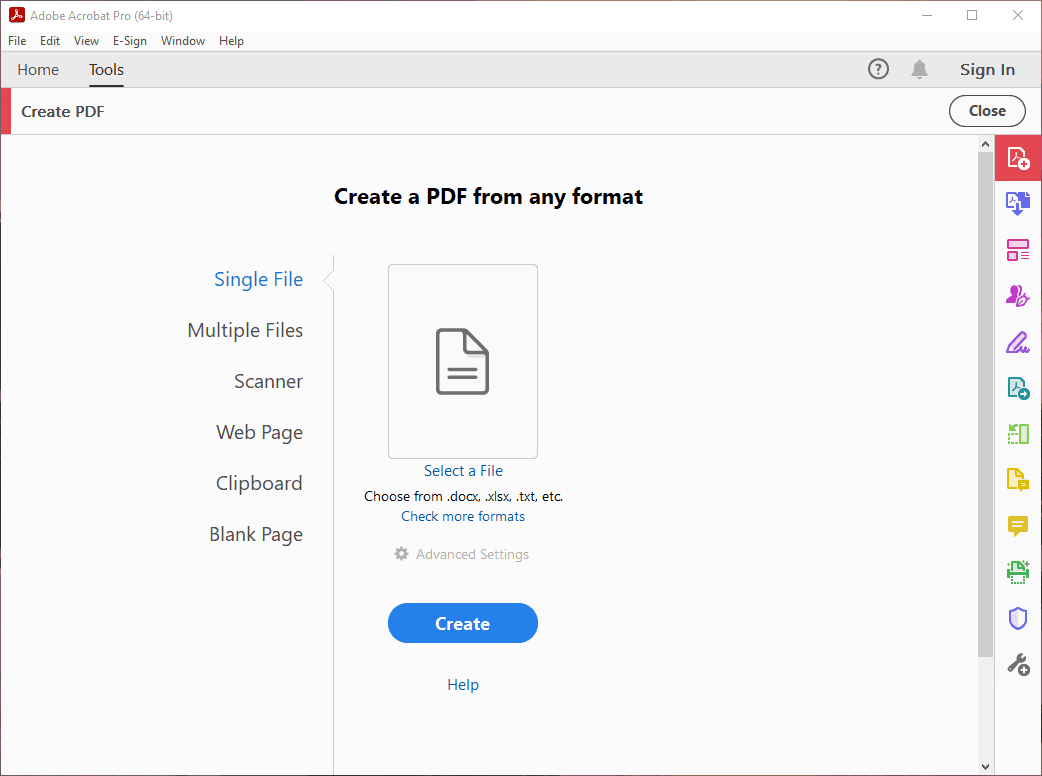Open More Tools wrench icon
1042x776 pixels.
[x=1017, y=664]
